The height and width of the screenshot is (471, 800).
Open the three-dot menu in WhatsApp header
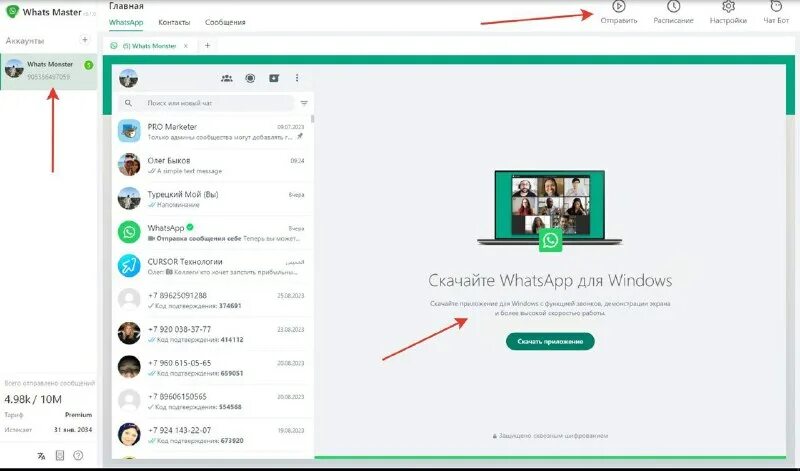click(x=297, y=78)
